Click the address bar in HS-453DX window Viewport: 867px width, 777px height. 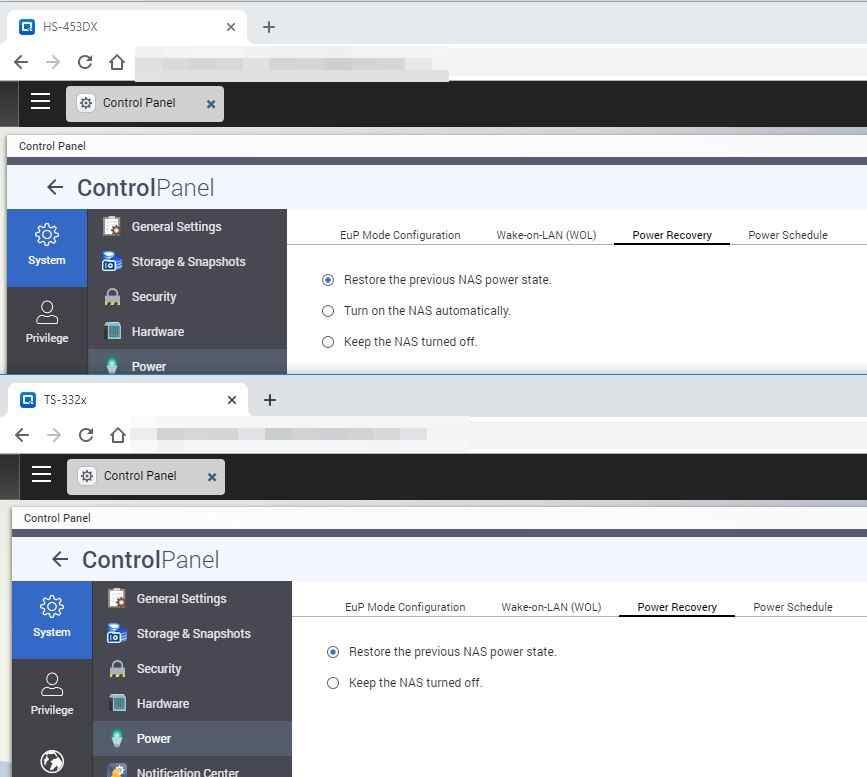click(x=290, y=62)
